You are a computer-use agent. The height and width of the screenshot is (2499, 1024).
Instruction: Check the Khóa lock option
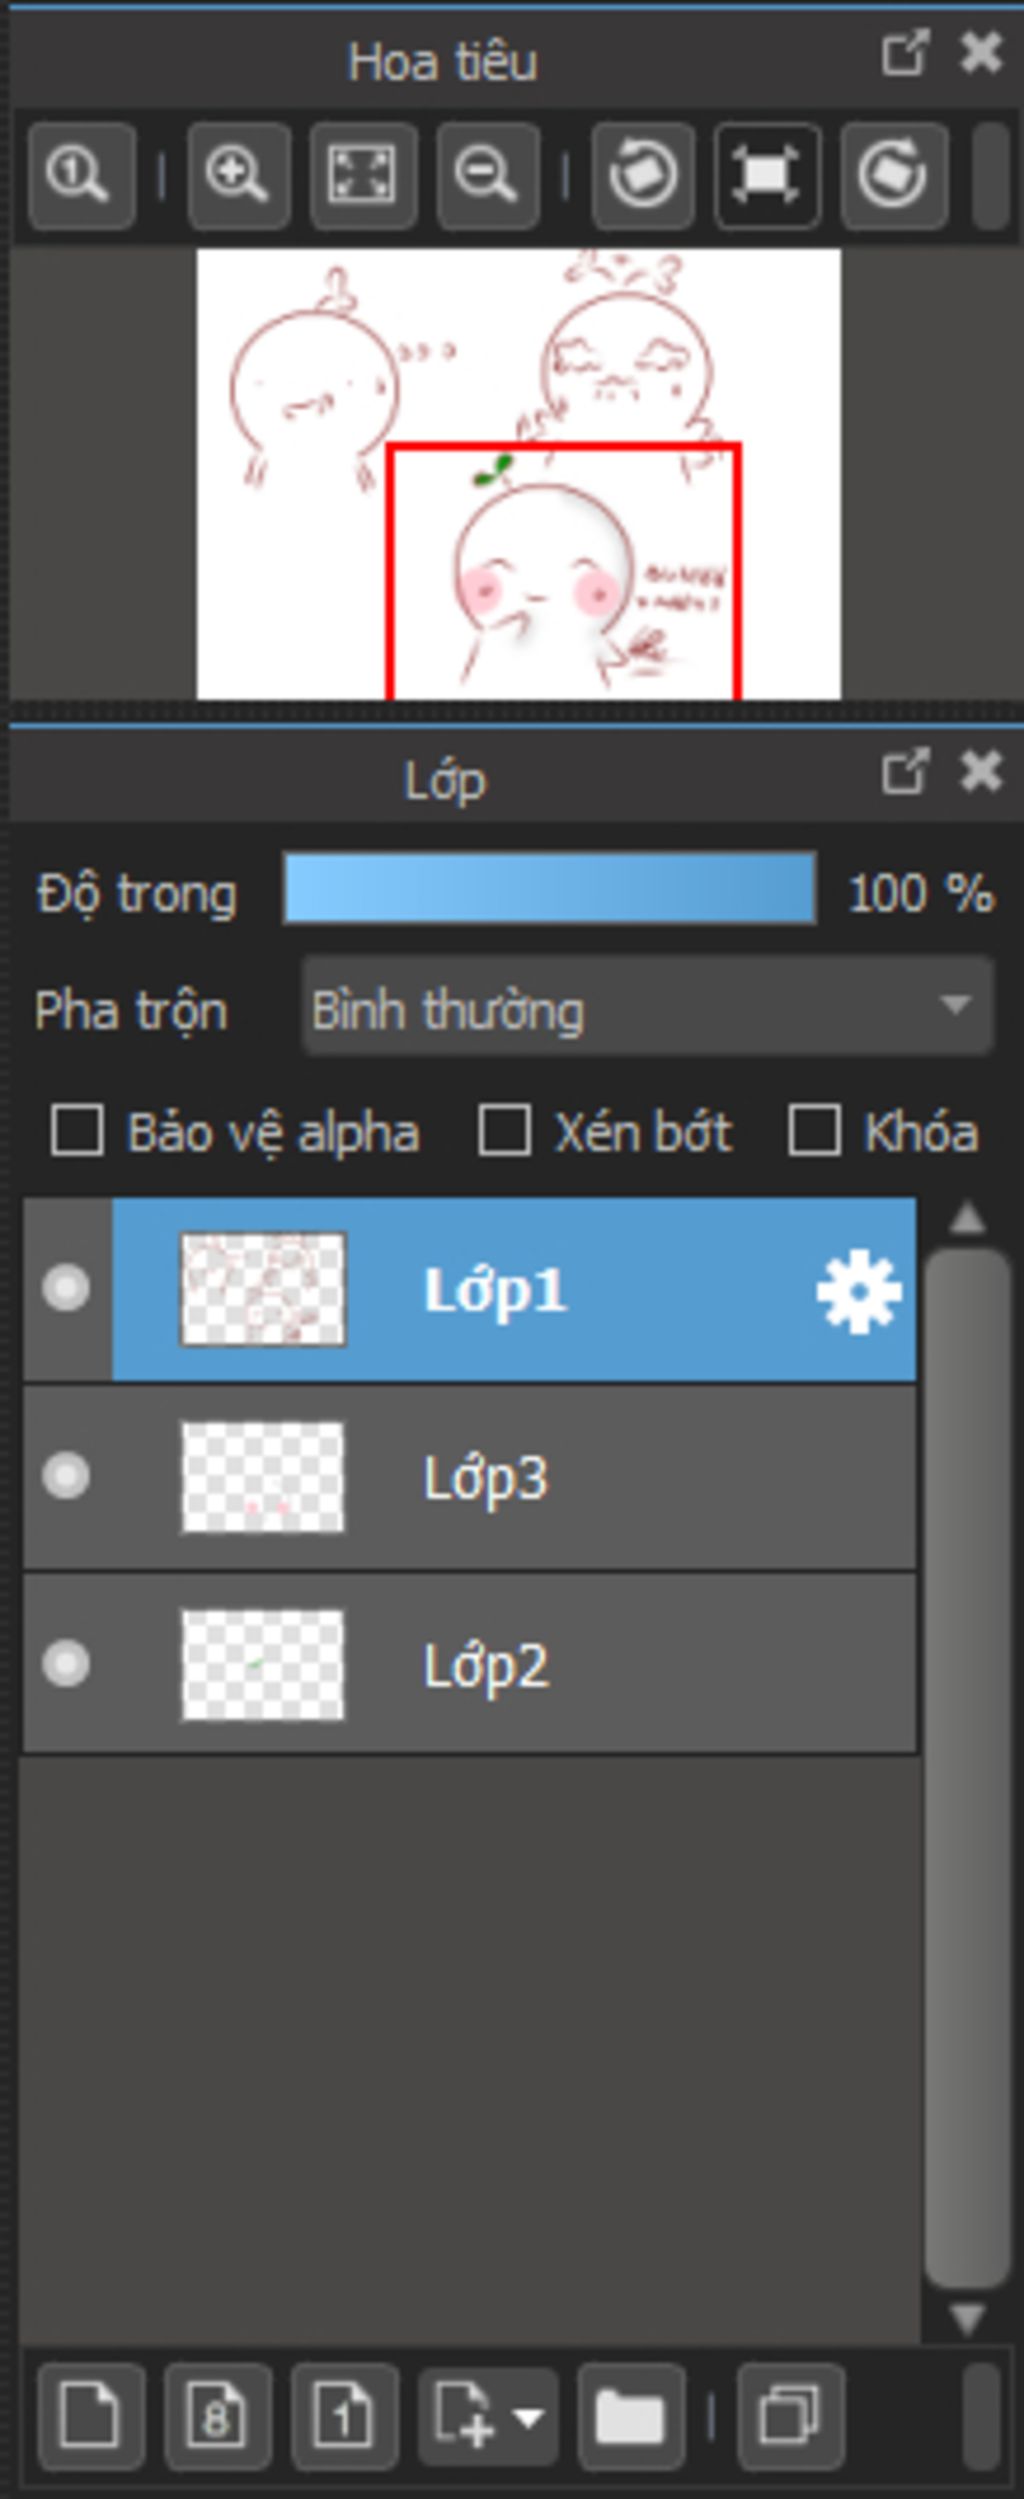coord(813,1131)
